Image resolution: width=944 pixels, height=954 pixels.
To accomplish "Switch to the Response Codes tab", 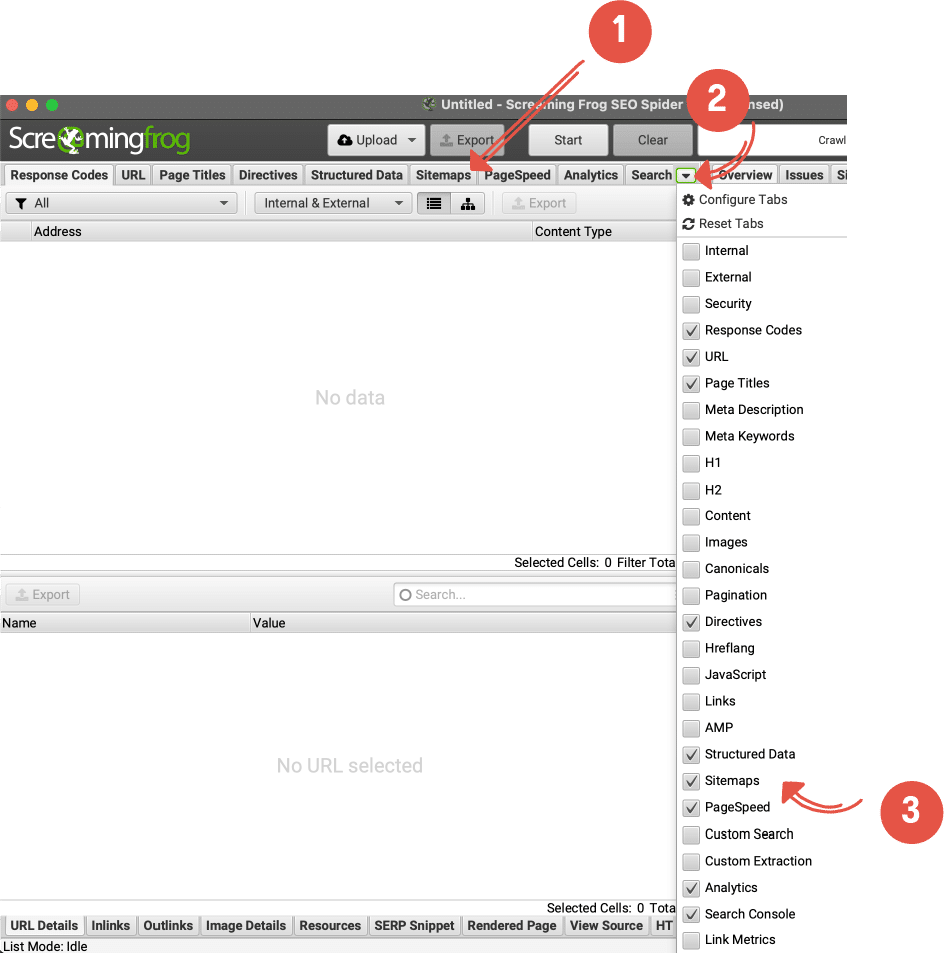I will [59, 175].
